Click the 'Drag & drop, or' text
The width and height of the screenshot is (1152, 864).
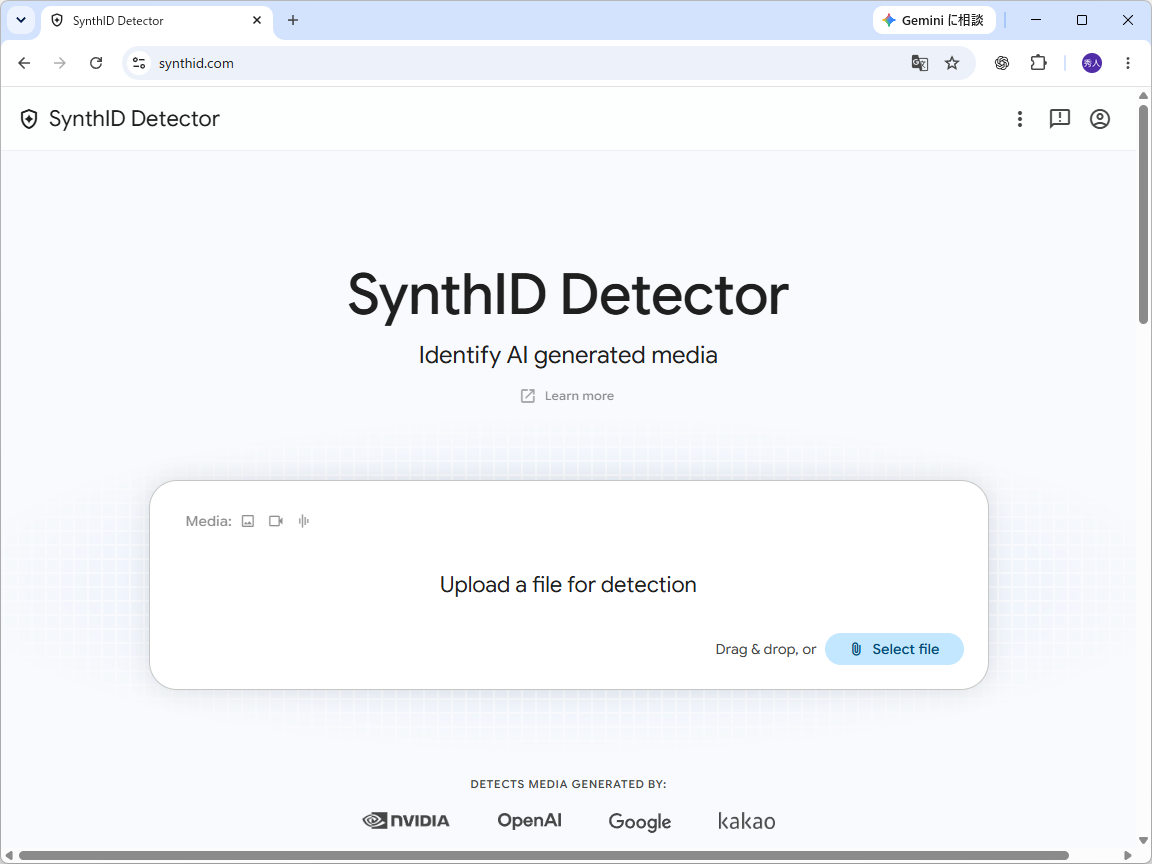[x=766, y=649]
